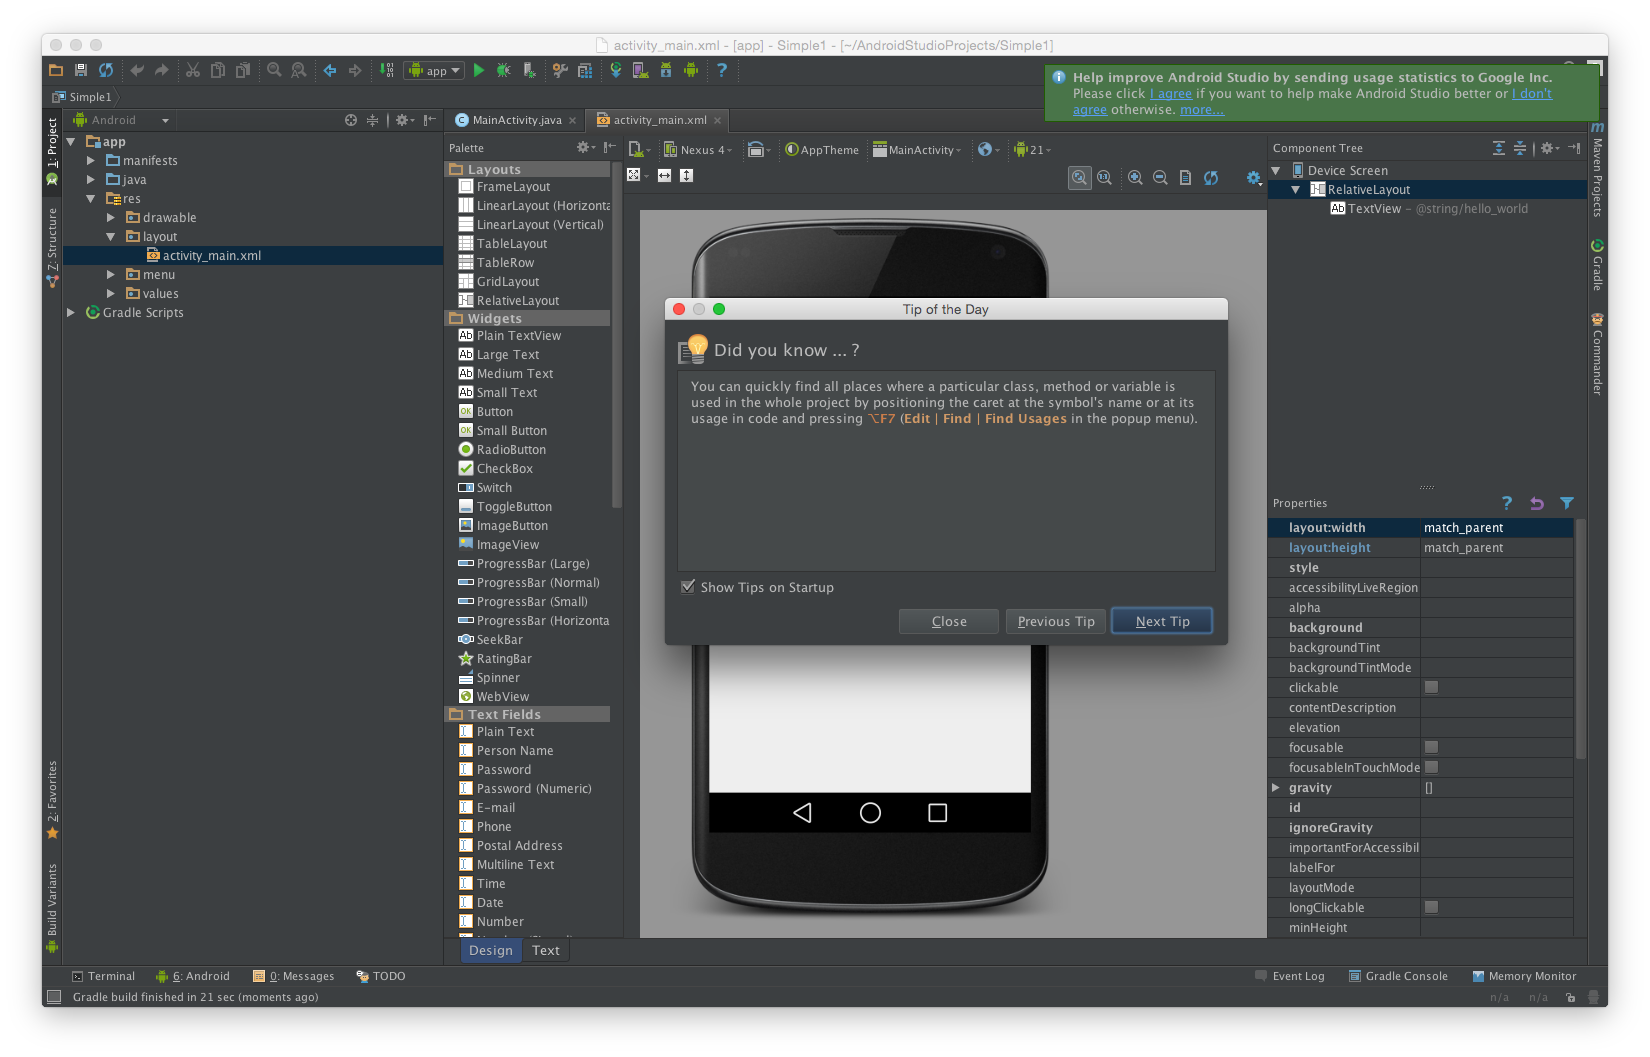1650x1057 pixels.
Task: Open the Nexus 4 device dropdown
Action: (698, 150)
